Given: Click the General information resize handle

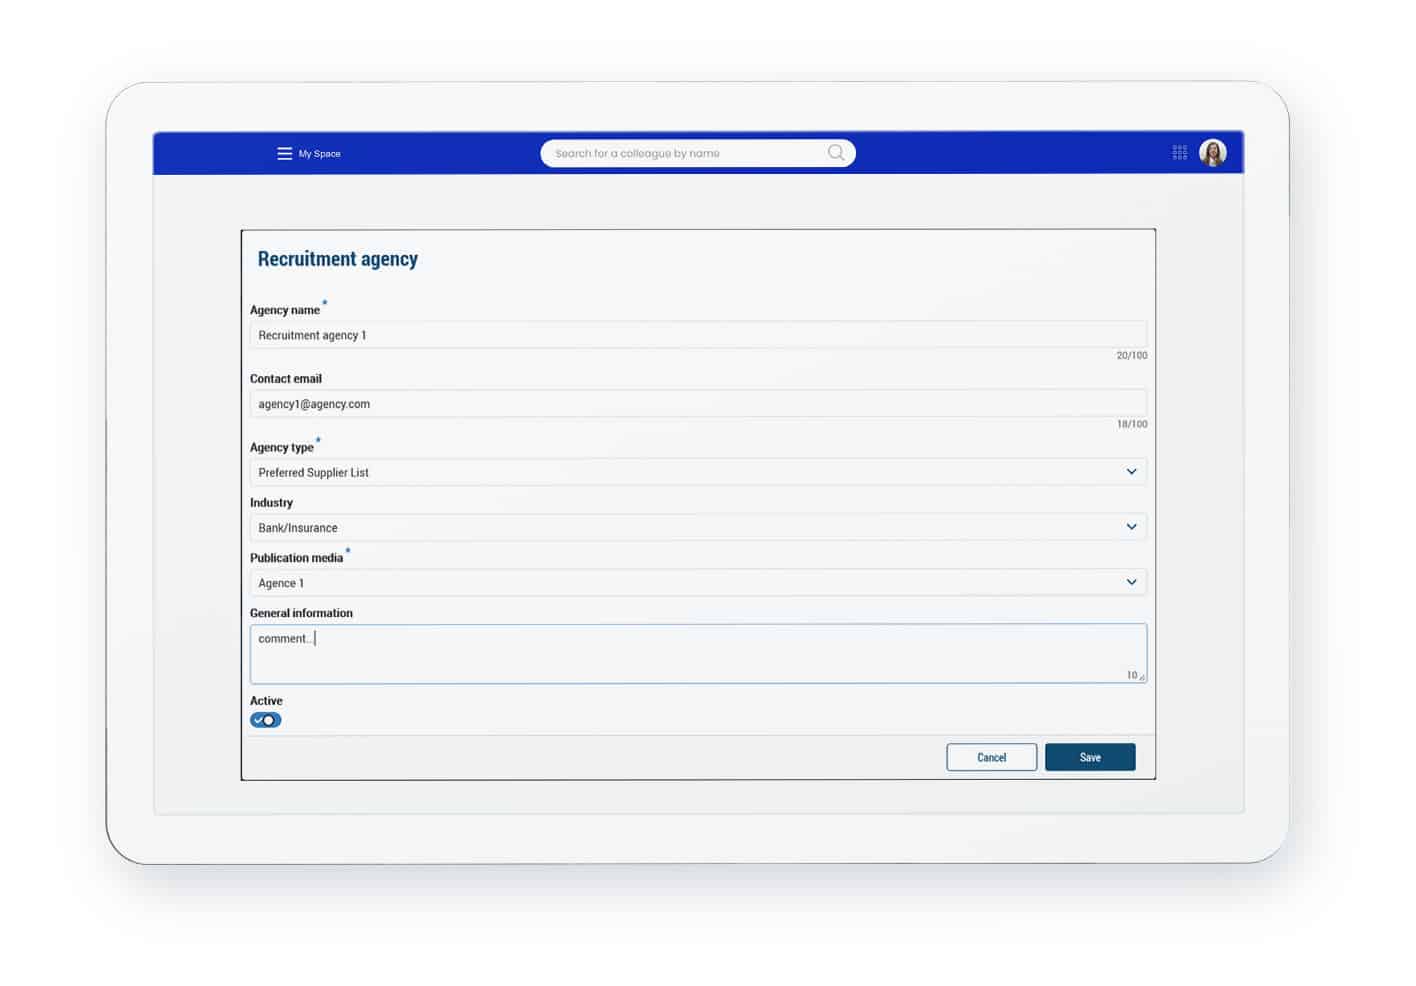Looking at the screenshot, I should (1142, 678).
